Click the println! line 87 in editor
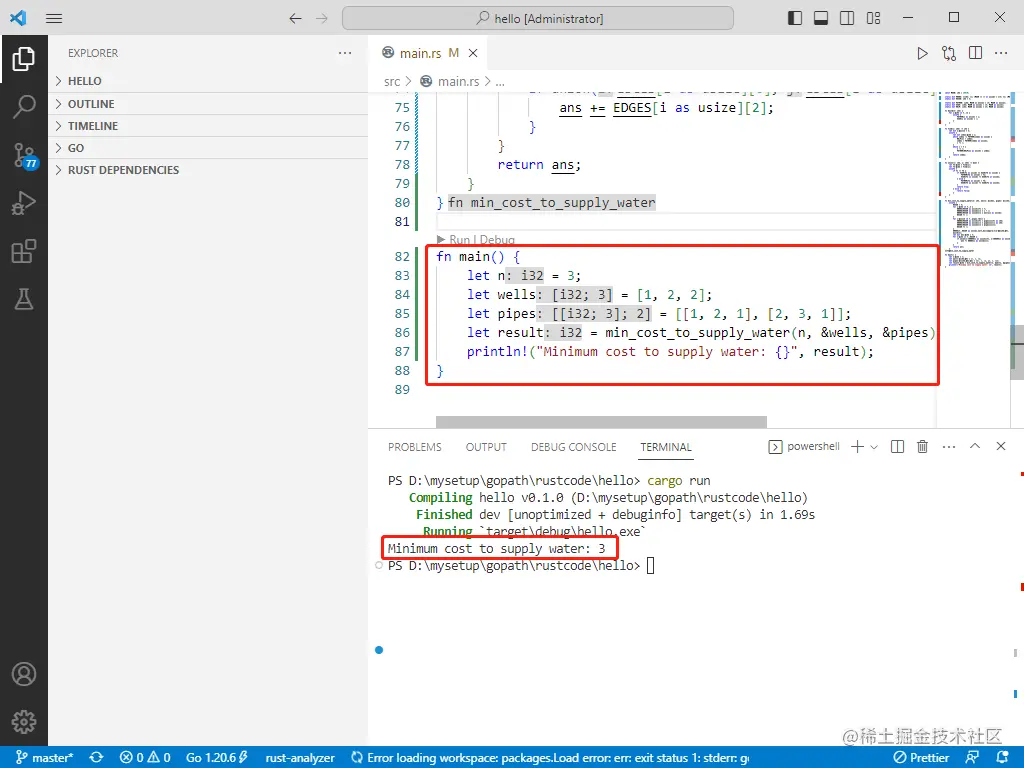This screenshot has width=1024, height=768. coord(669,351)
